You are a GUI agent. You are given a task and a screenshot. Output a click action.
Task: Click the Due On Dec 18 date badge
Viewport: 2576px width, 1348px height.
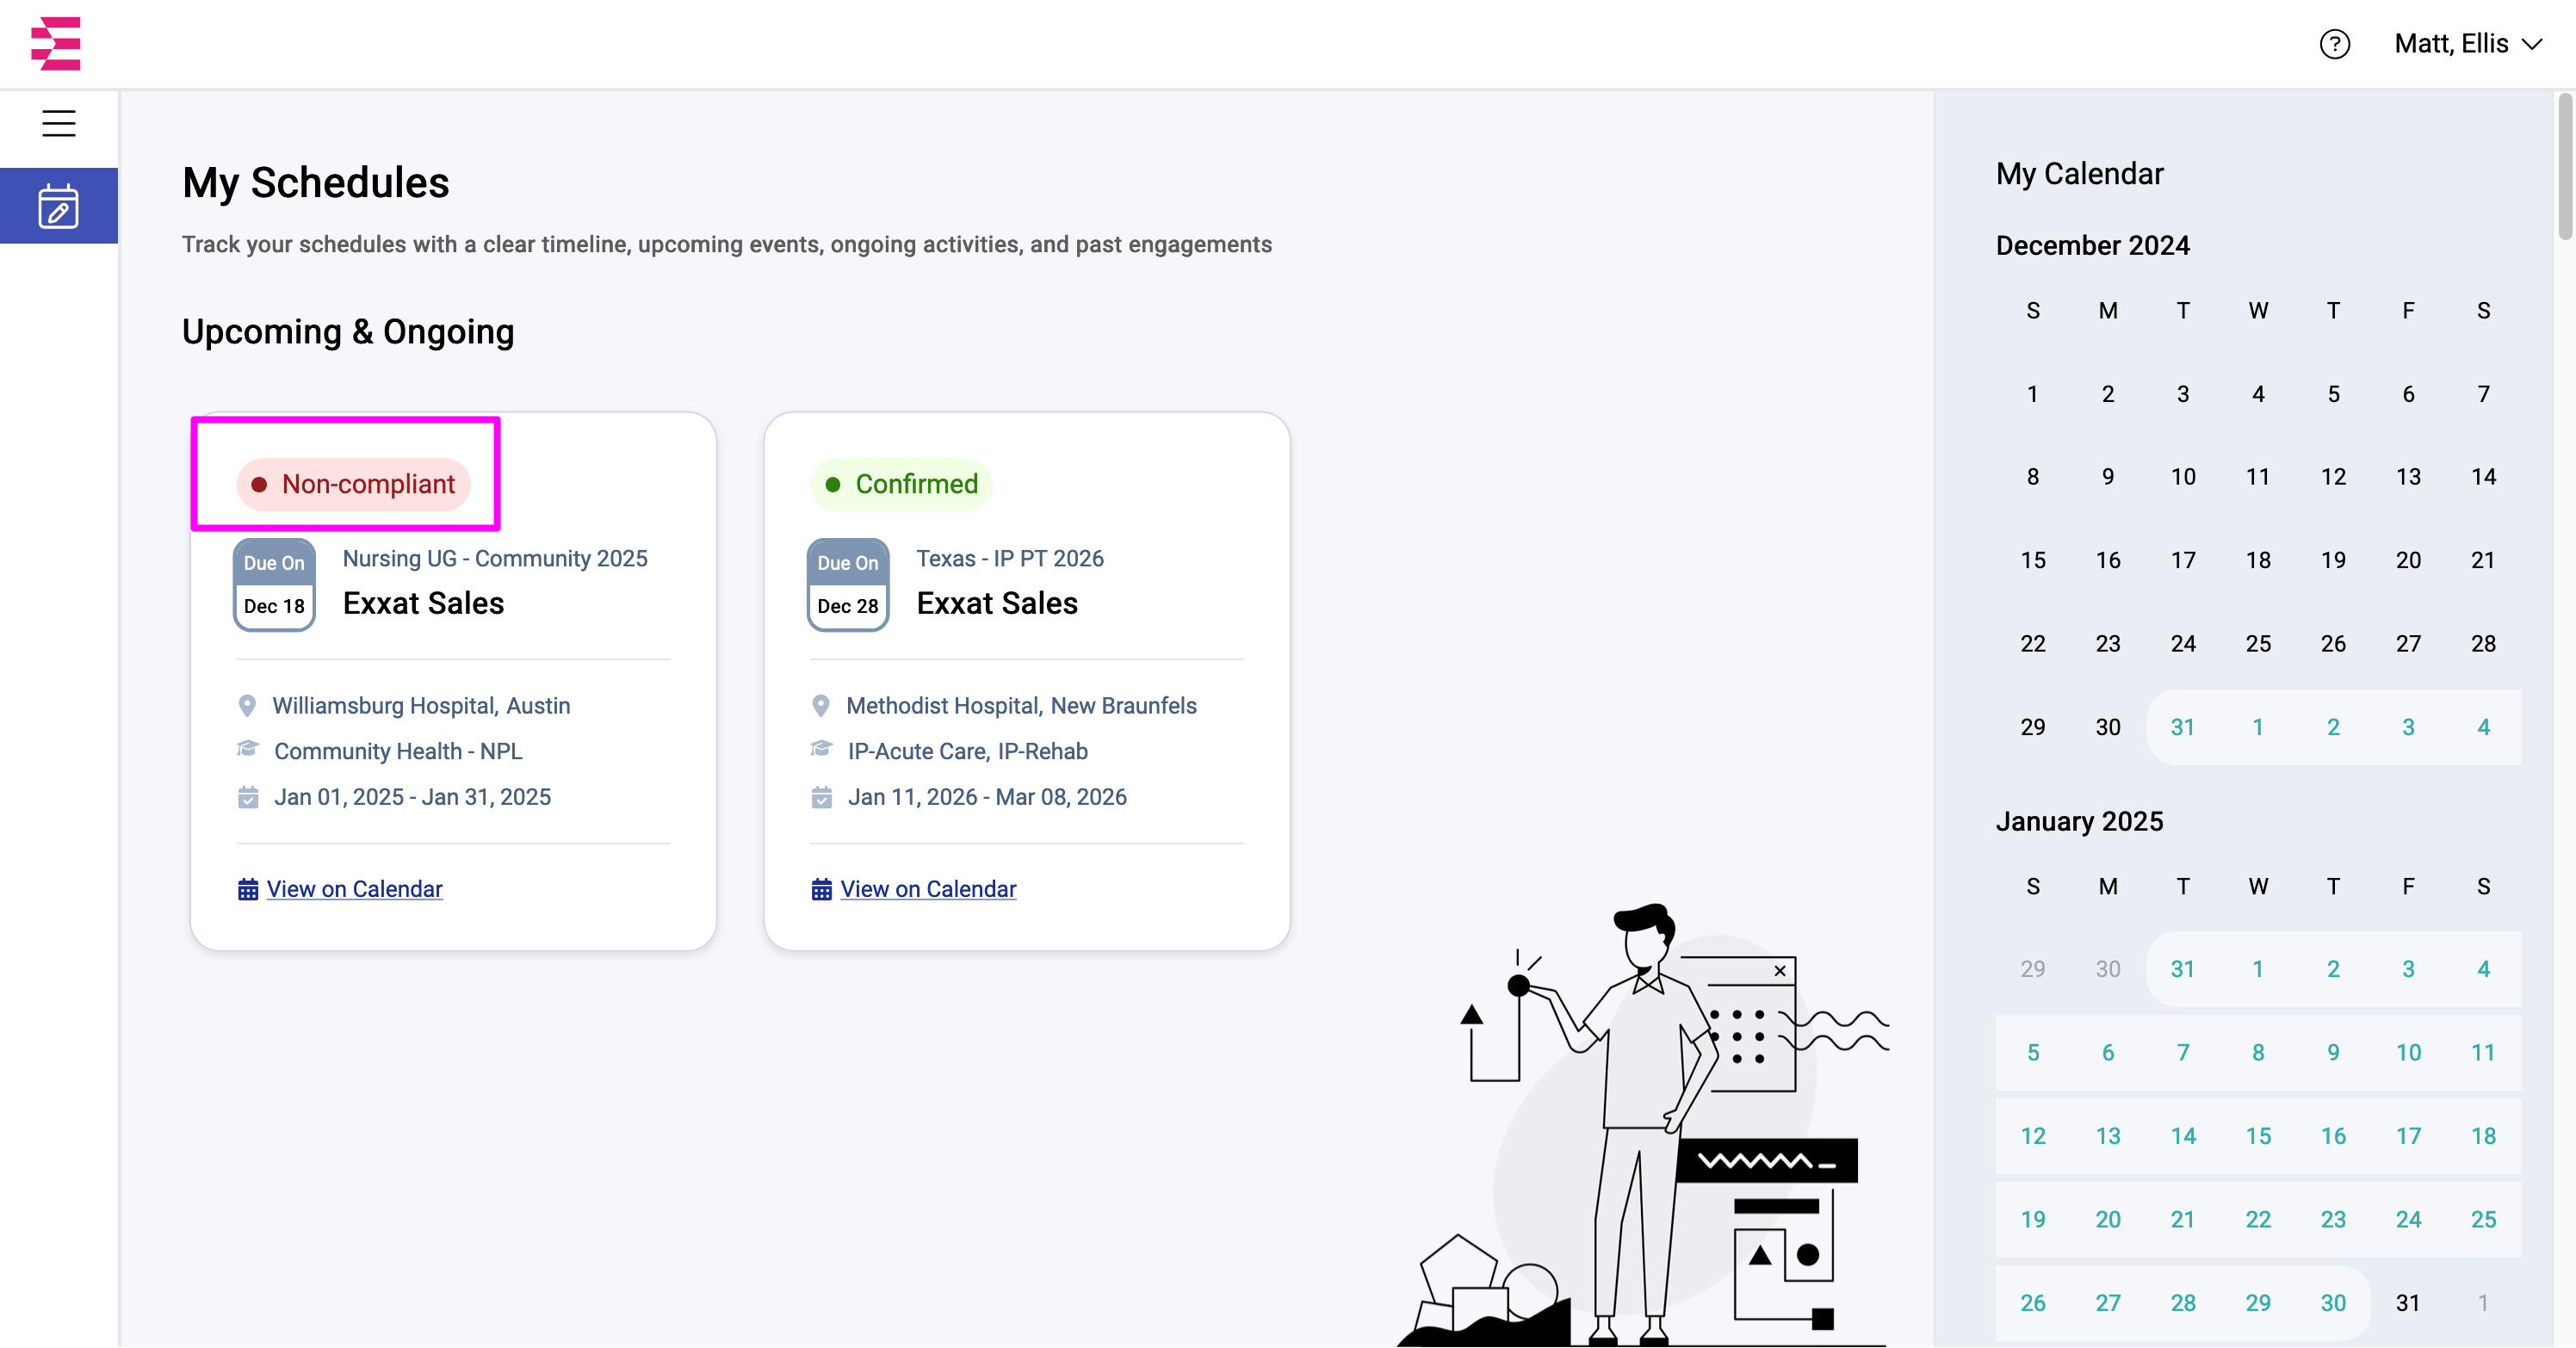274,585
